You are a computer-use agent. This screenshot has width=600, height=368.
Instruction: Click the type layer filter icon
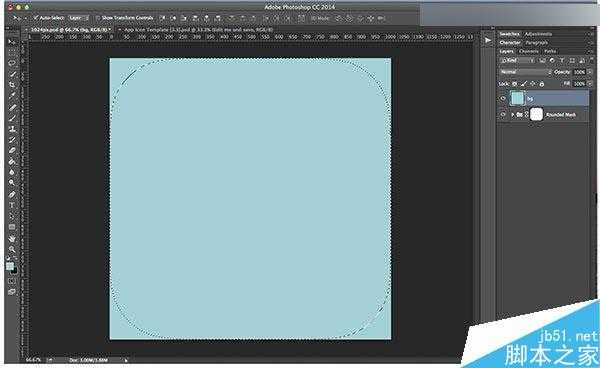562,60
